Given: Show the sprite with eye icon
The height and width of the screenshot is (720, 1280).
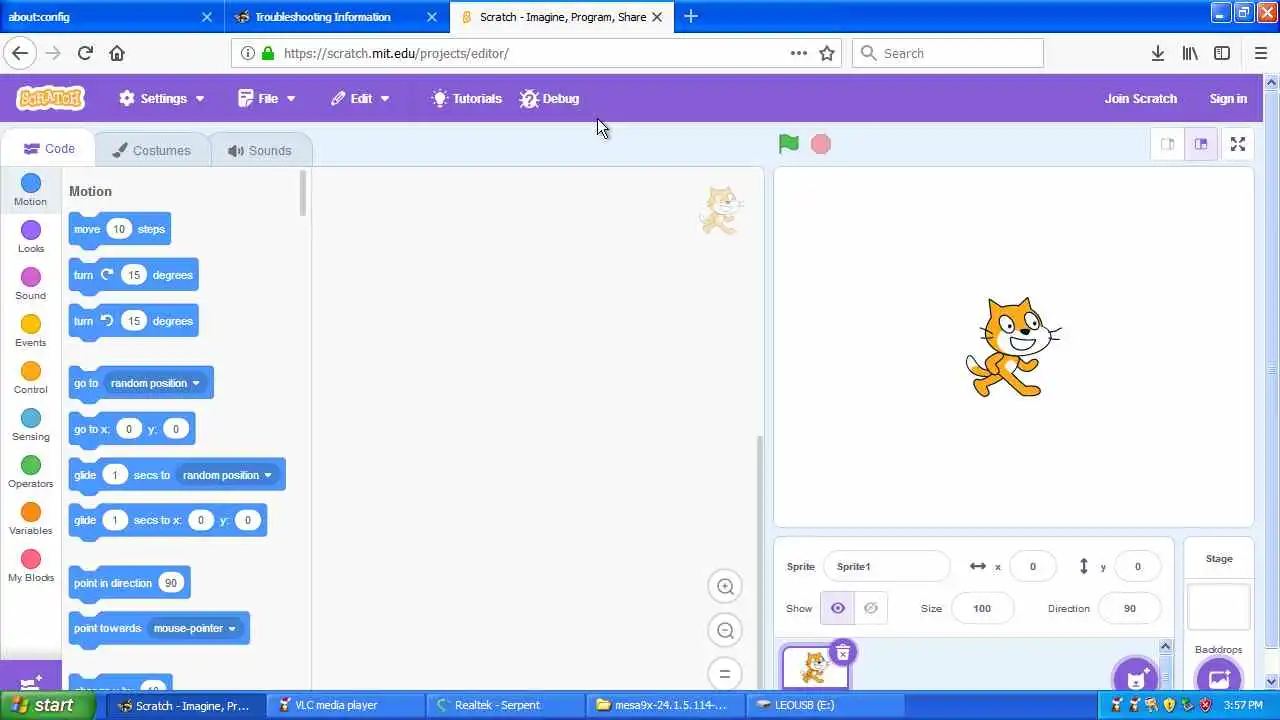Looking at the screenshot, I should coord(838,608).
